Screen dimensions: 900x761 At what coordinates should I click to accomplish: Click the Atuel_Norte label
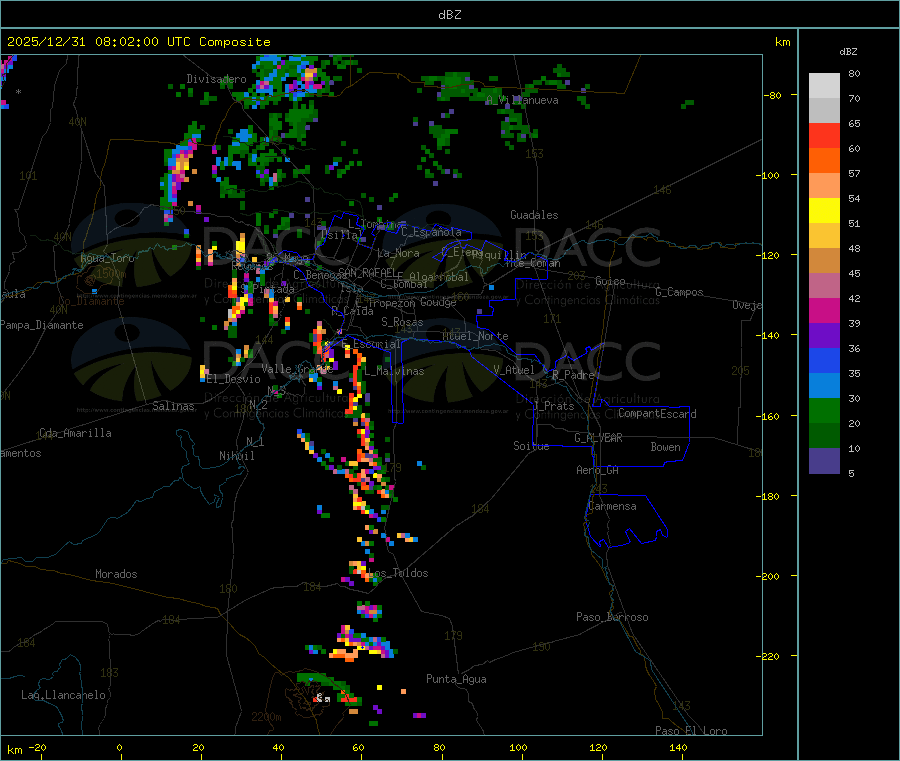point(475,336)
